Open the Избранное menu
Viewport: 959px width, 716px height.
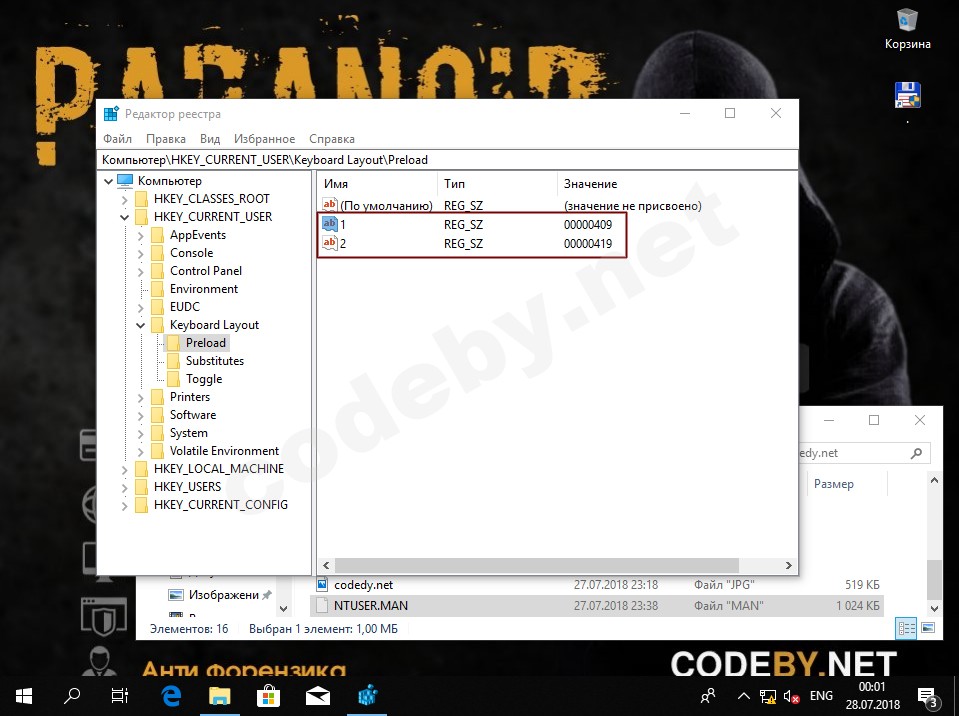point(264,139)
